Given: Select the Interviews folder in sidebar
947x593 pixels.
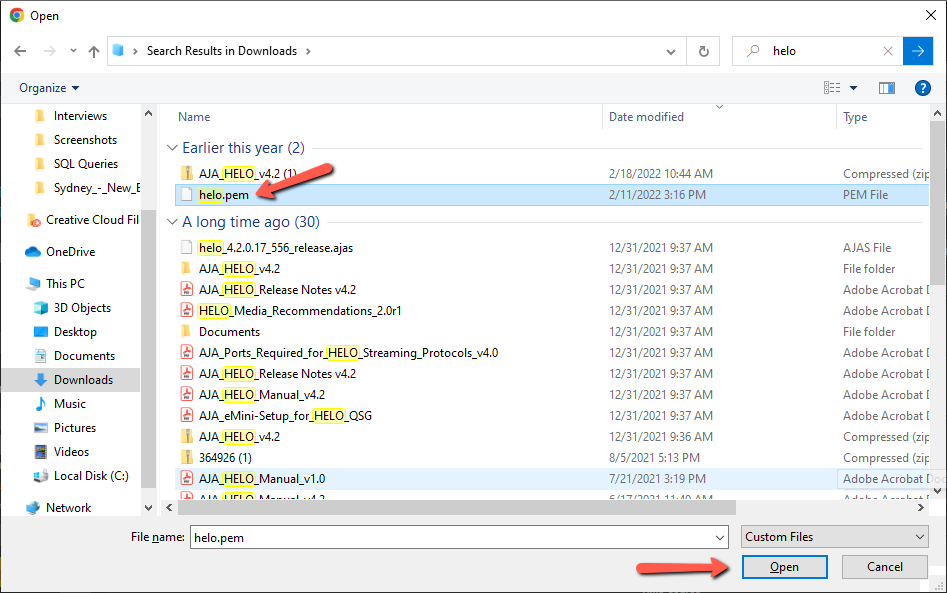Looking at the screenshot, I should tap(80, 116).
